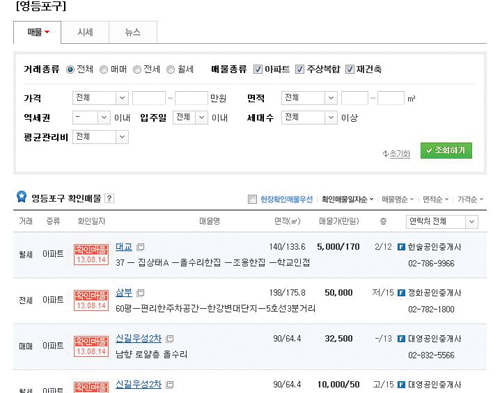The image size is (500, 393).
Task: Switch to the 시세 tab
Action: click(85, 32)
